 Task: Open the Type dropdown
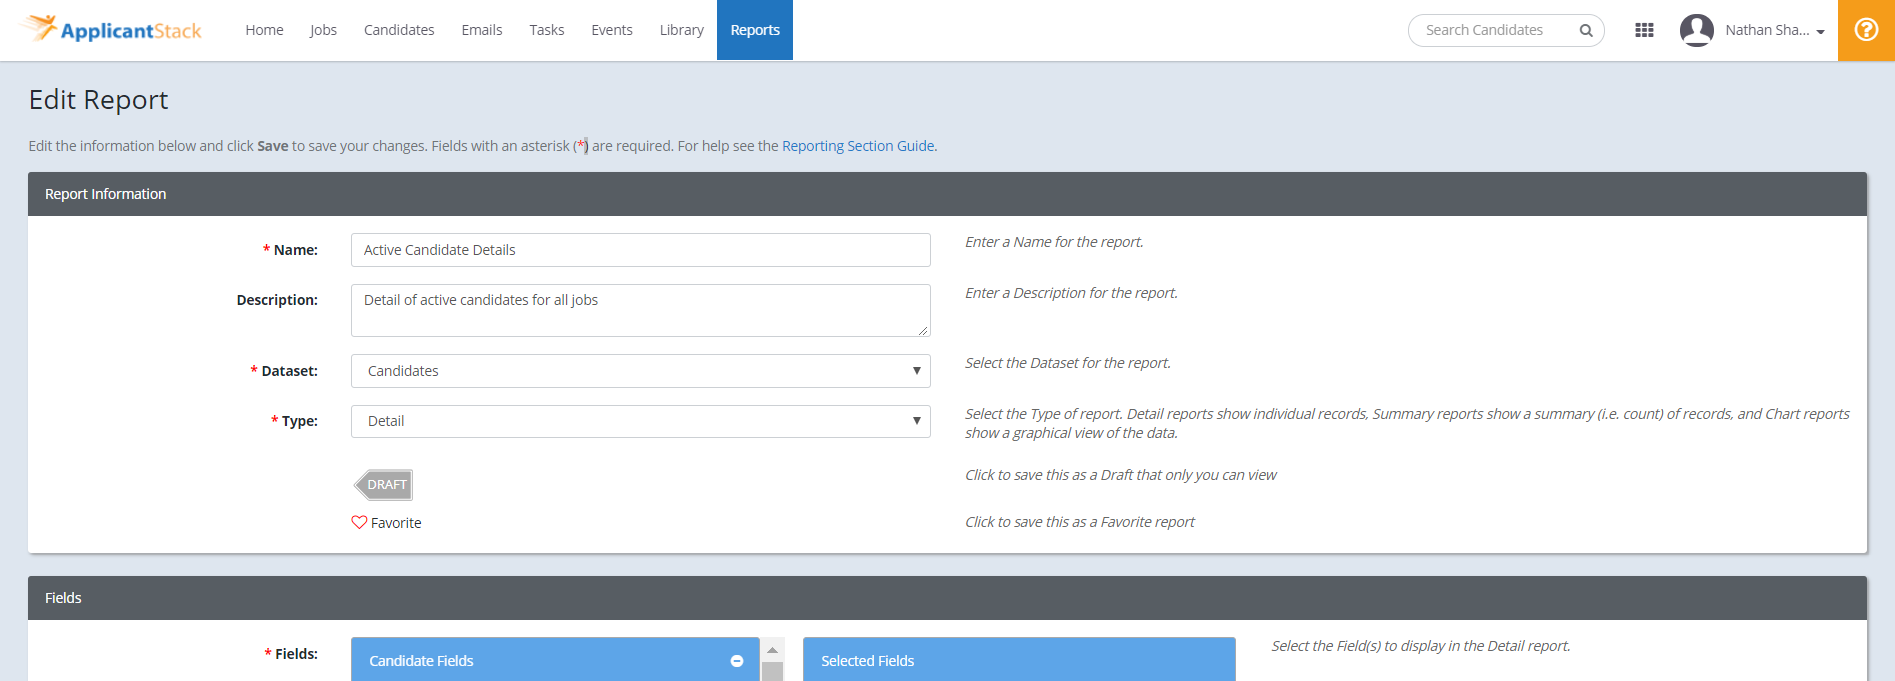[x=641, y=421]
